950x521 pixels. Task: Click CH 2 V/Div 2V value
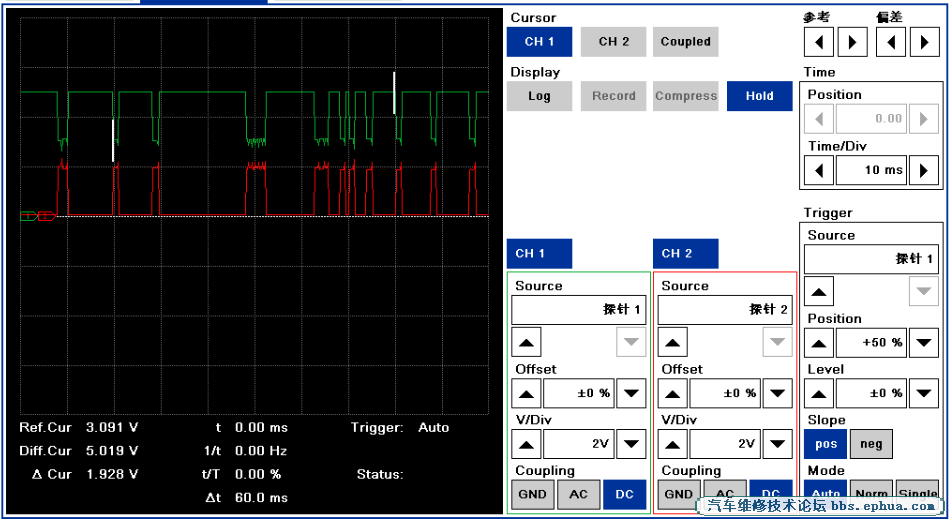[725, 445]
